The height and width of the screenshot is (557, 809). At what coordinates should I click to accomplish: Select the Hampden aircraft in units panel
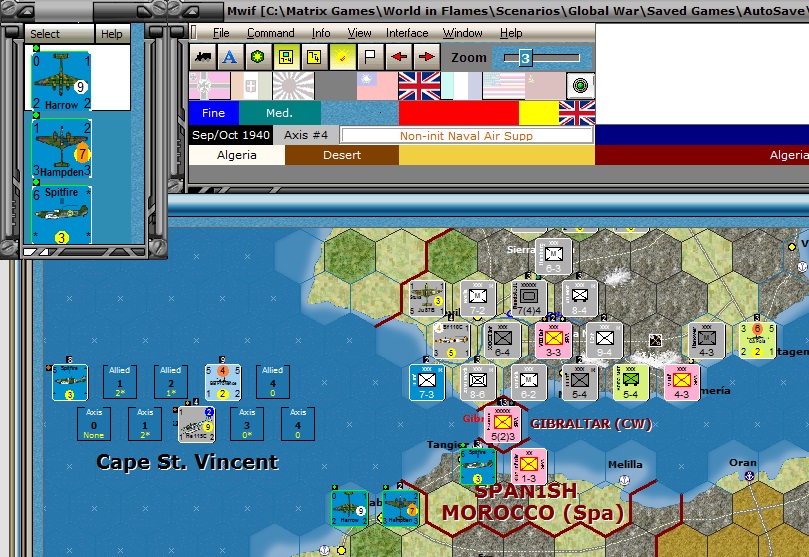coord(61,149)
